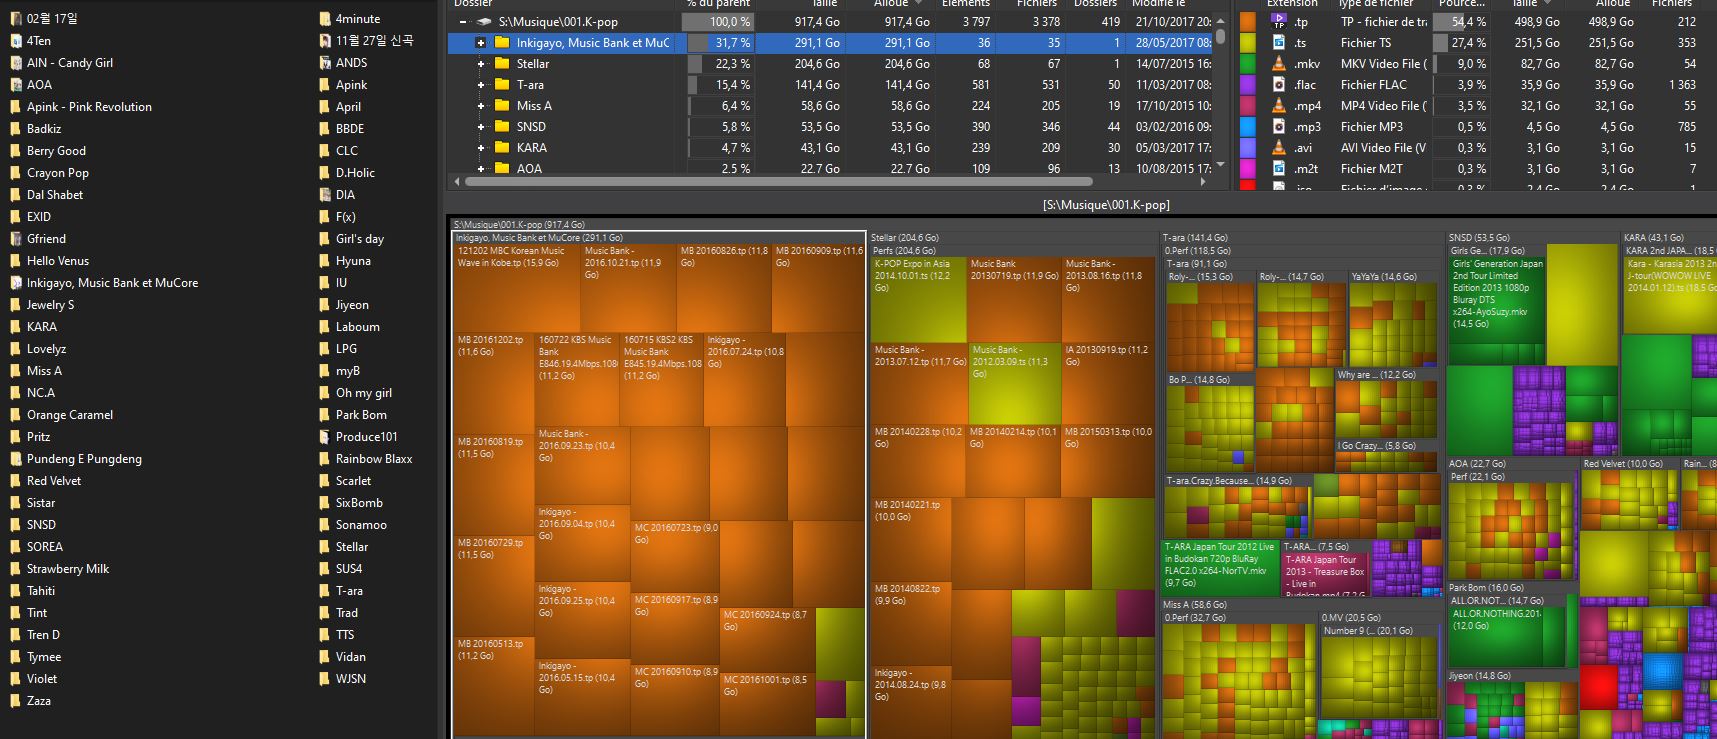Click the VLC cone icon beside .avi
1717x739 pixels.
coord(1278,147)
